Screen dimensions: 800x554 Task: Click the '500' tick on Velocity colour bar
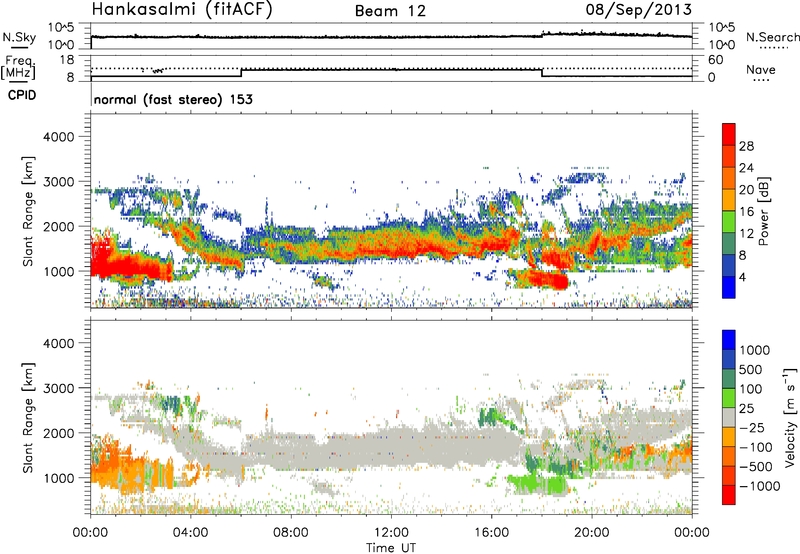pos(751,369)
